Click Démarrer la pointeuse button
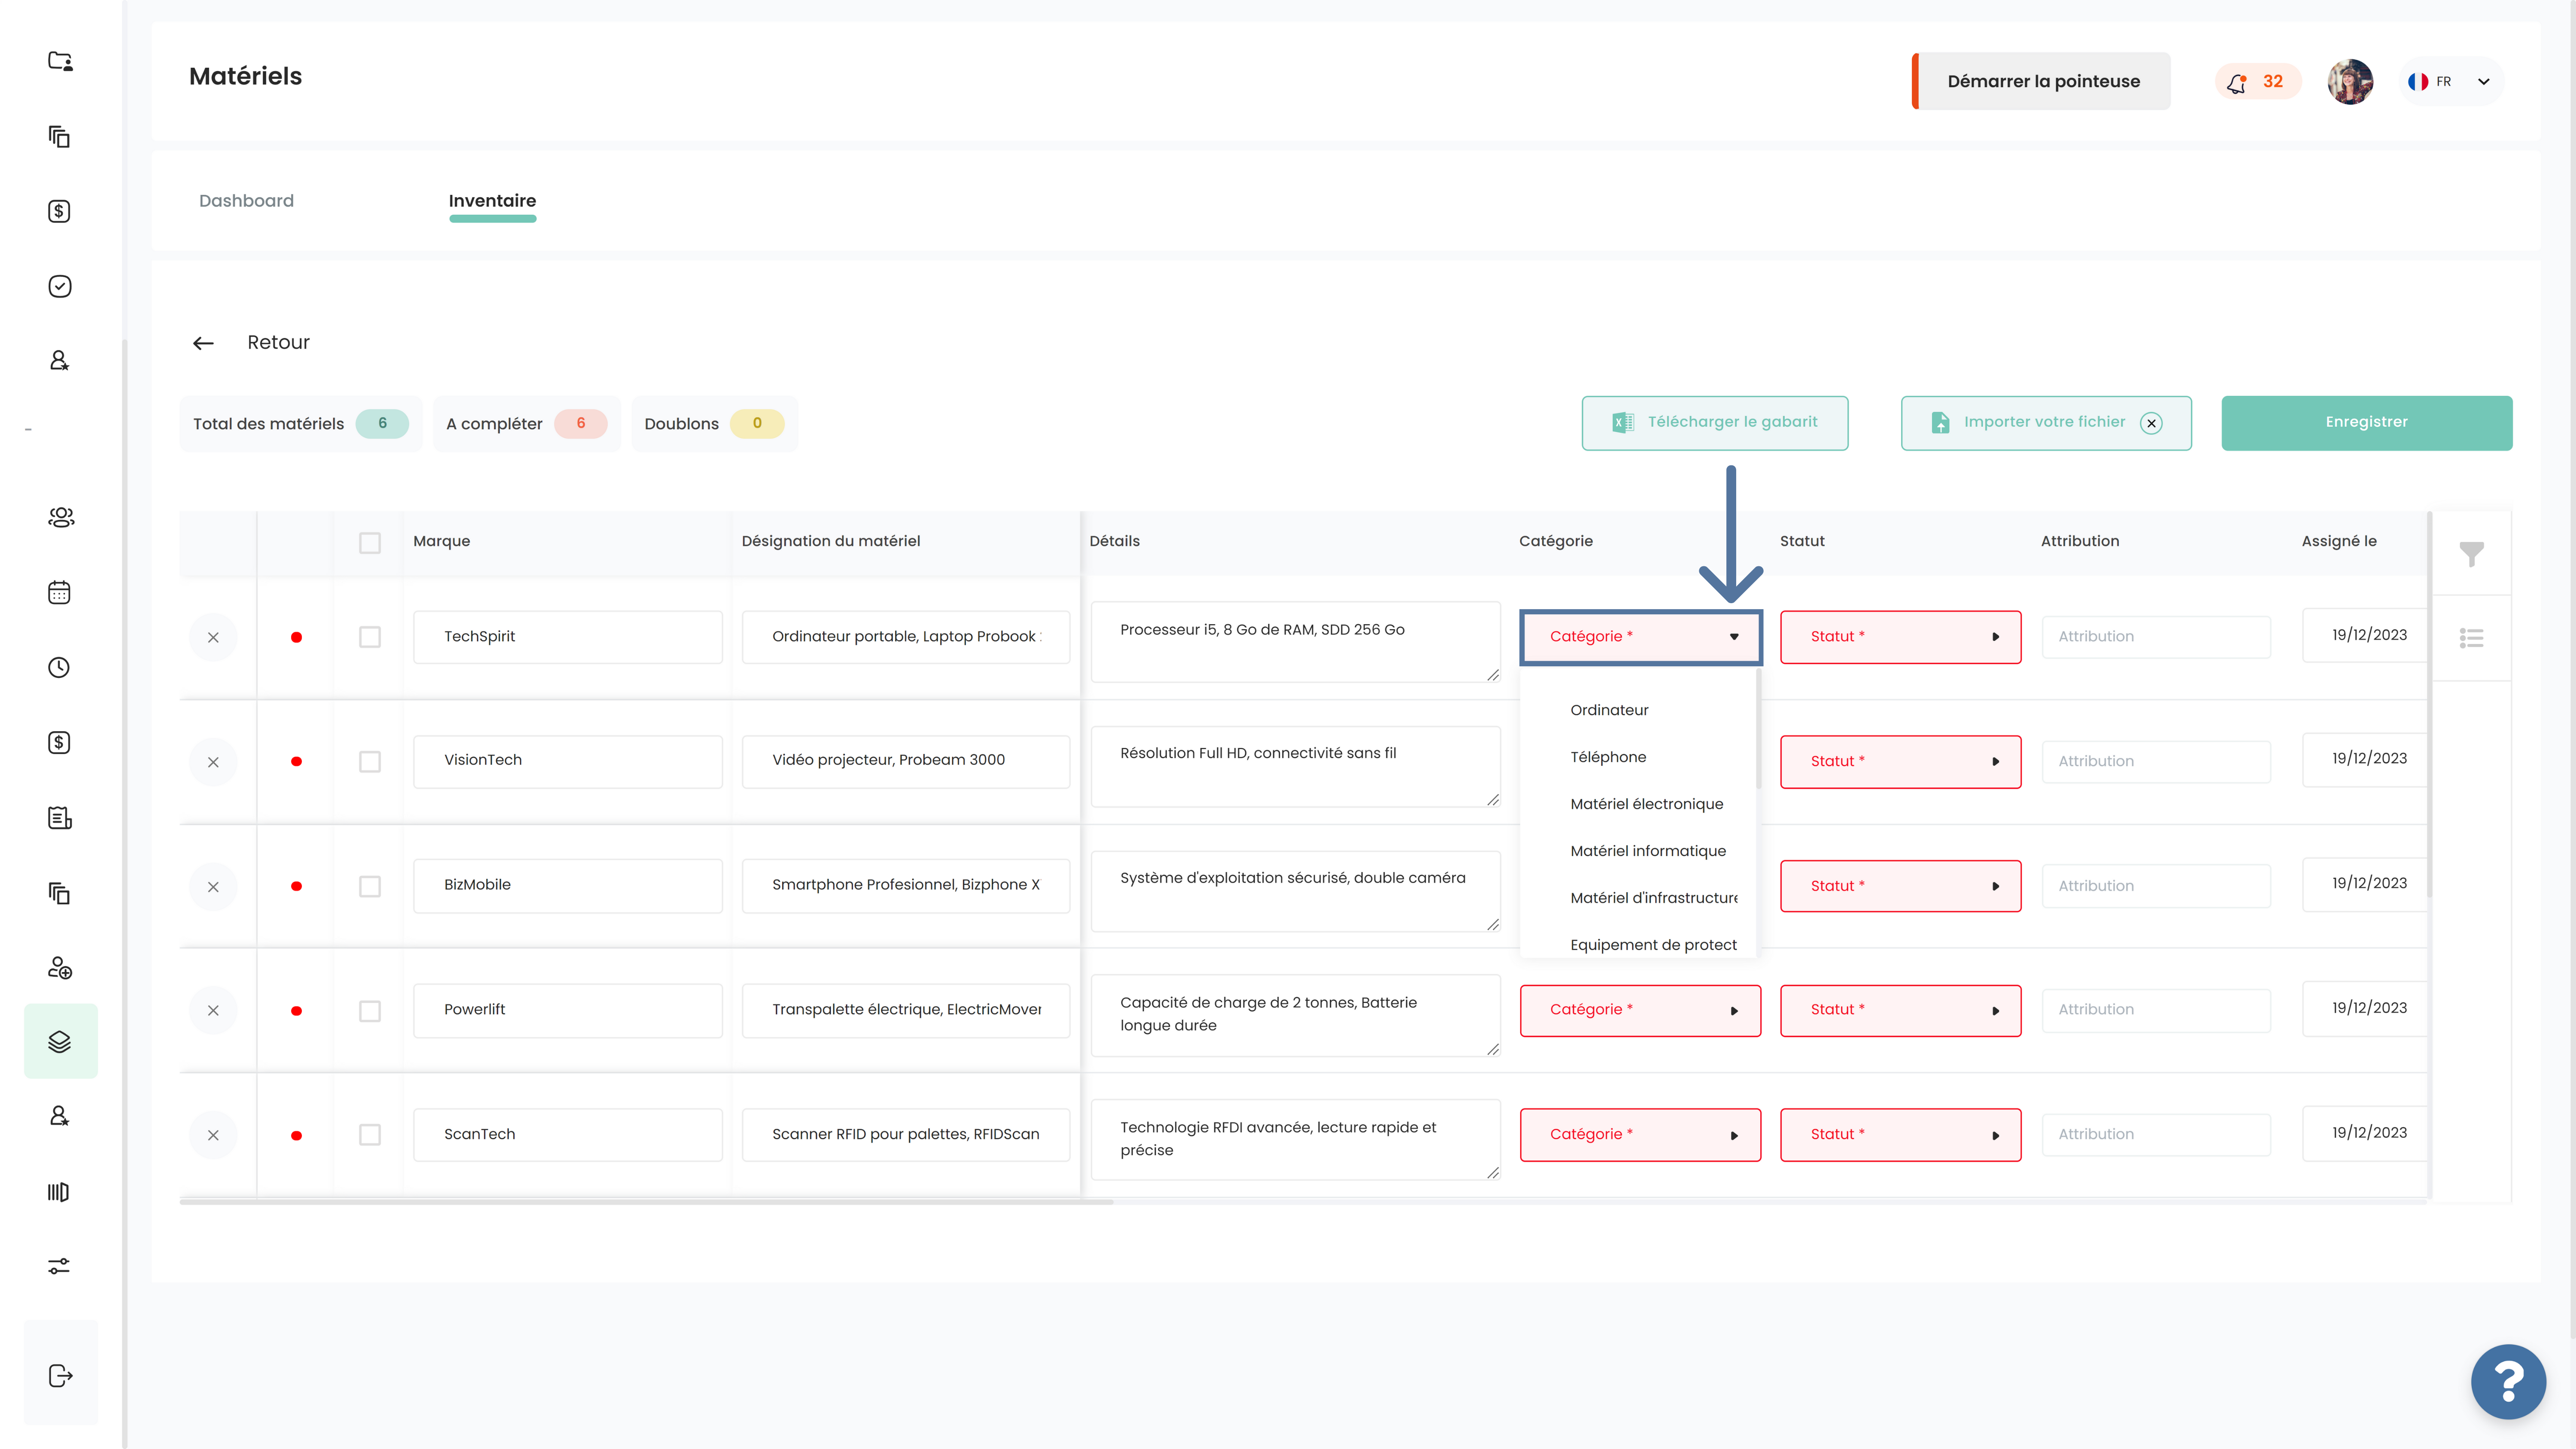2576x1449 pixels. coord(2041,81)
